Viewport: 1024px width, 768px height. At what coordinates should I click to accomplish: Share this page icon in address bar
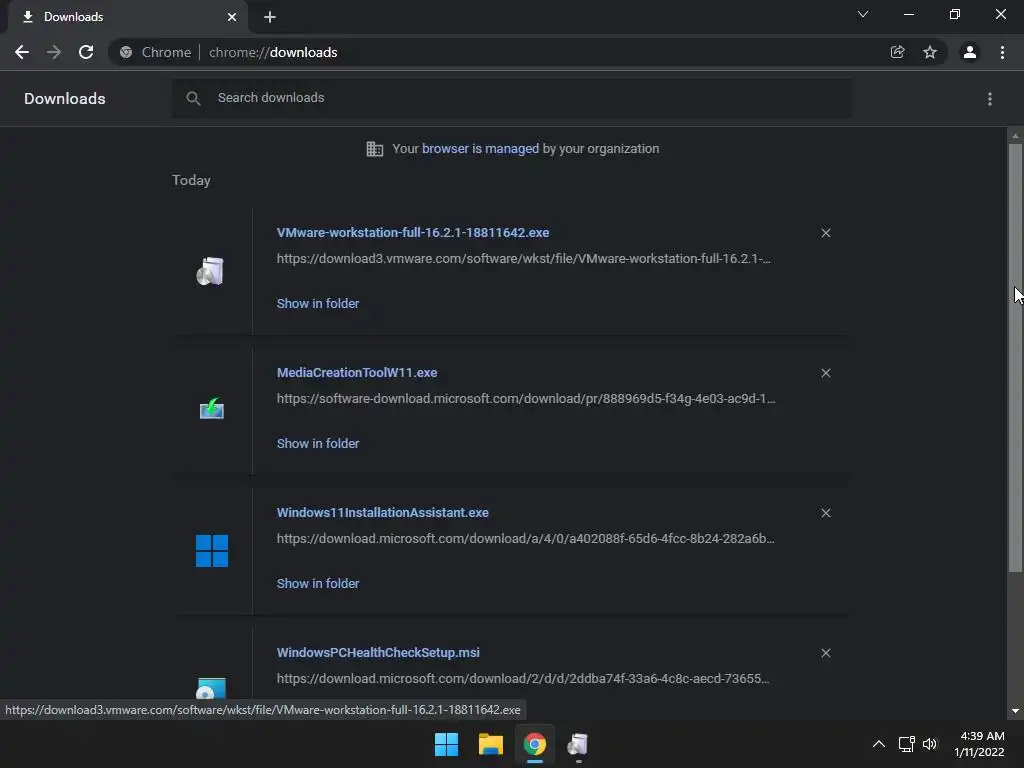(x=897, y=52)
